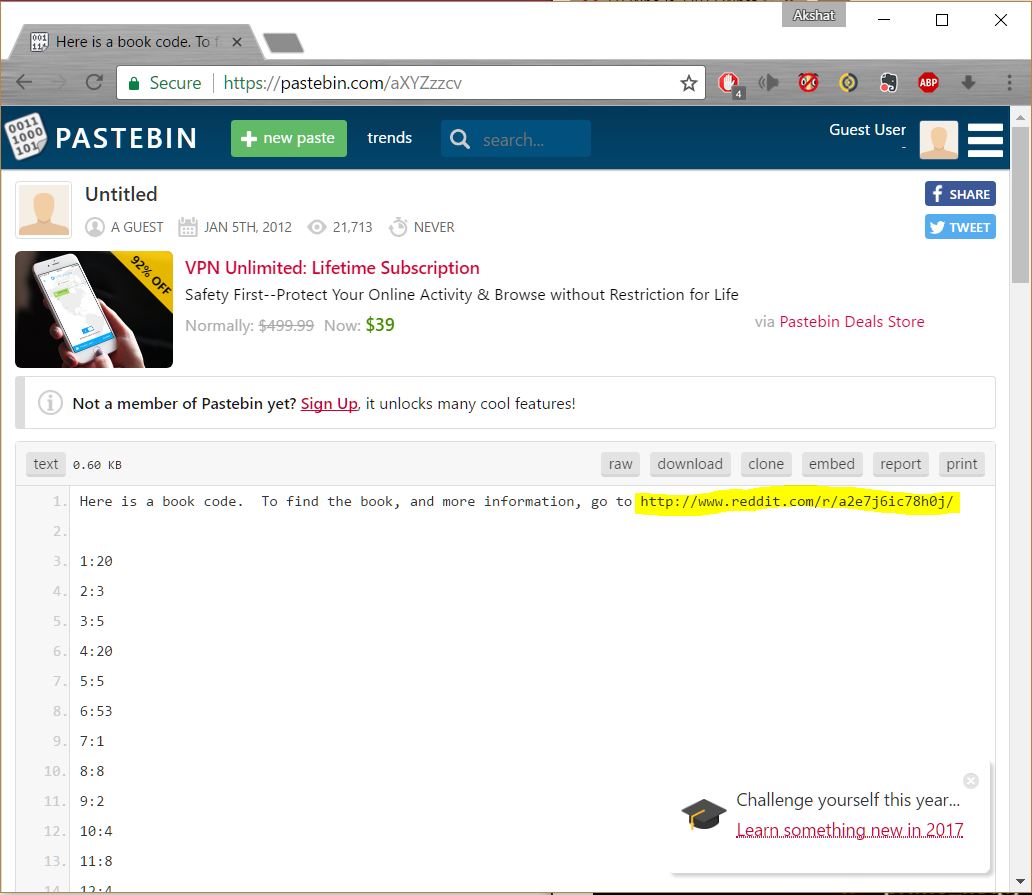Tweet this paste
1032x895 pixels.
pyautogui.click(x=960, y=227)
